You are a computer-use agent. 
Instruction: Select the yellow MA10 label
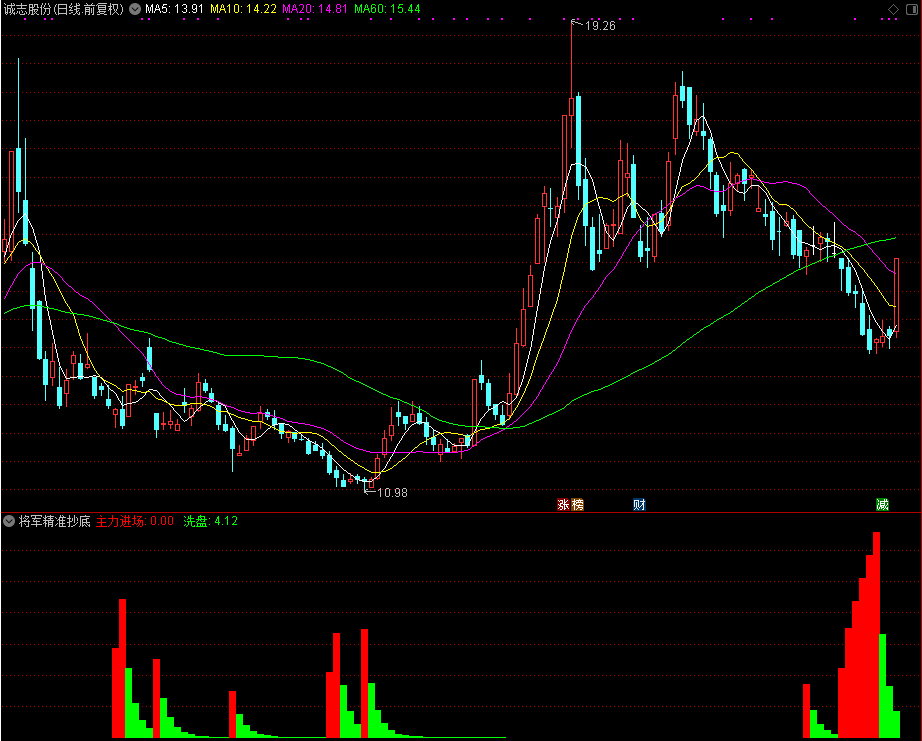pyautogui.click(x=243, y=9)
